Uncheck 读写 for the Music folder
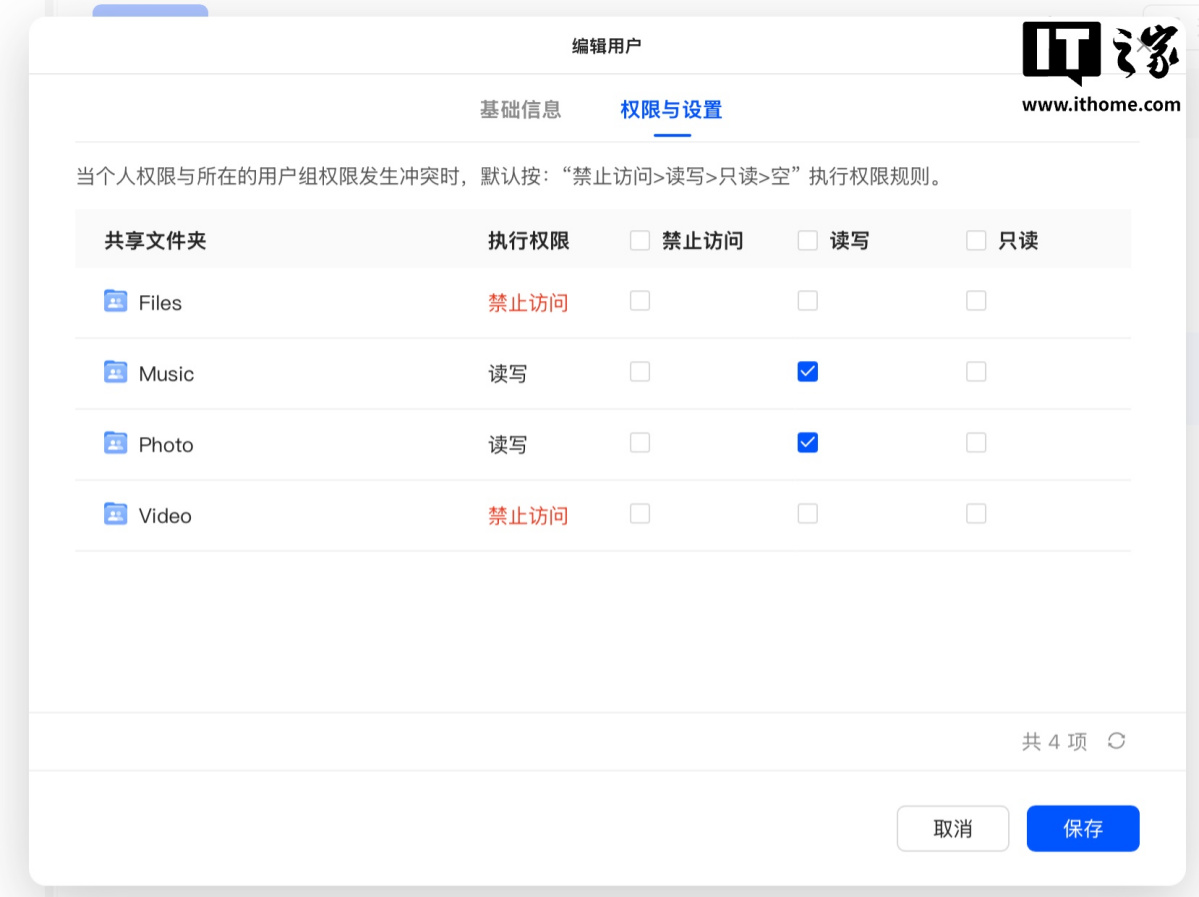 pos(808,372)
